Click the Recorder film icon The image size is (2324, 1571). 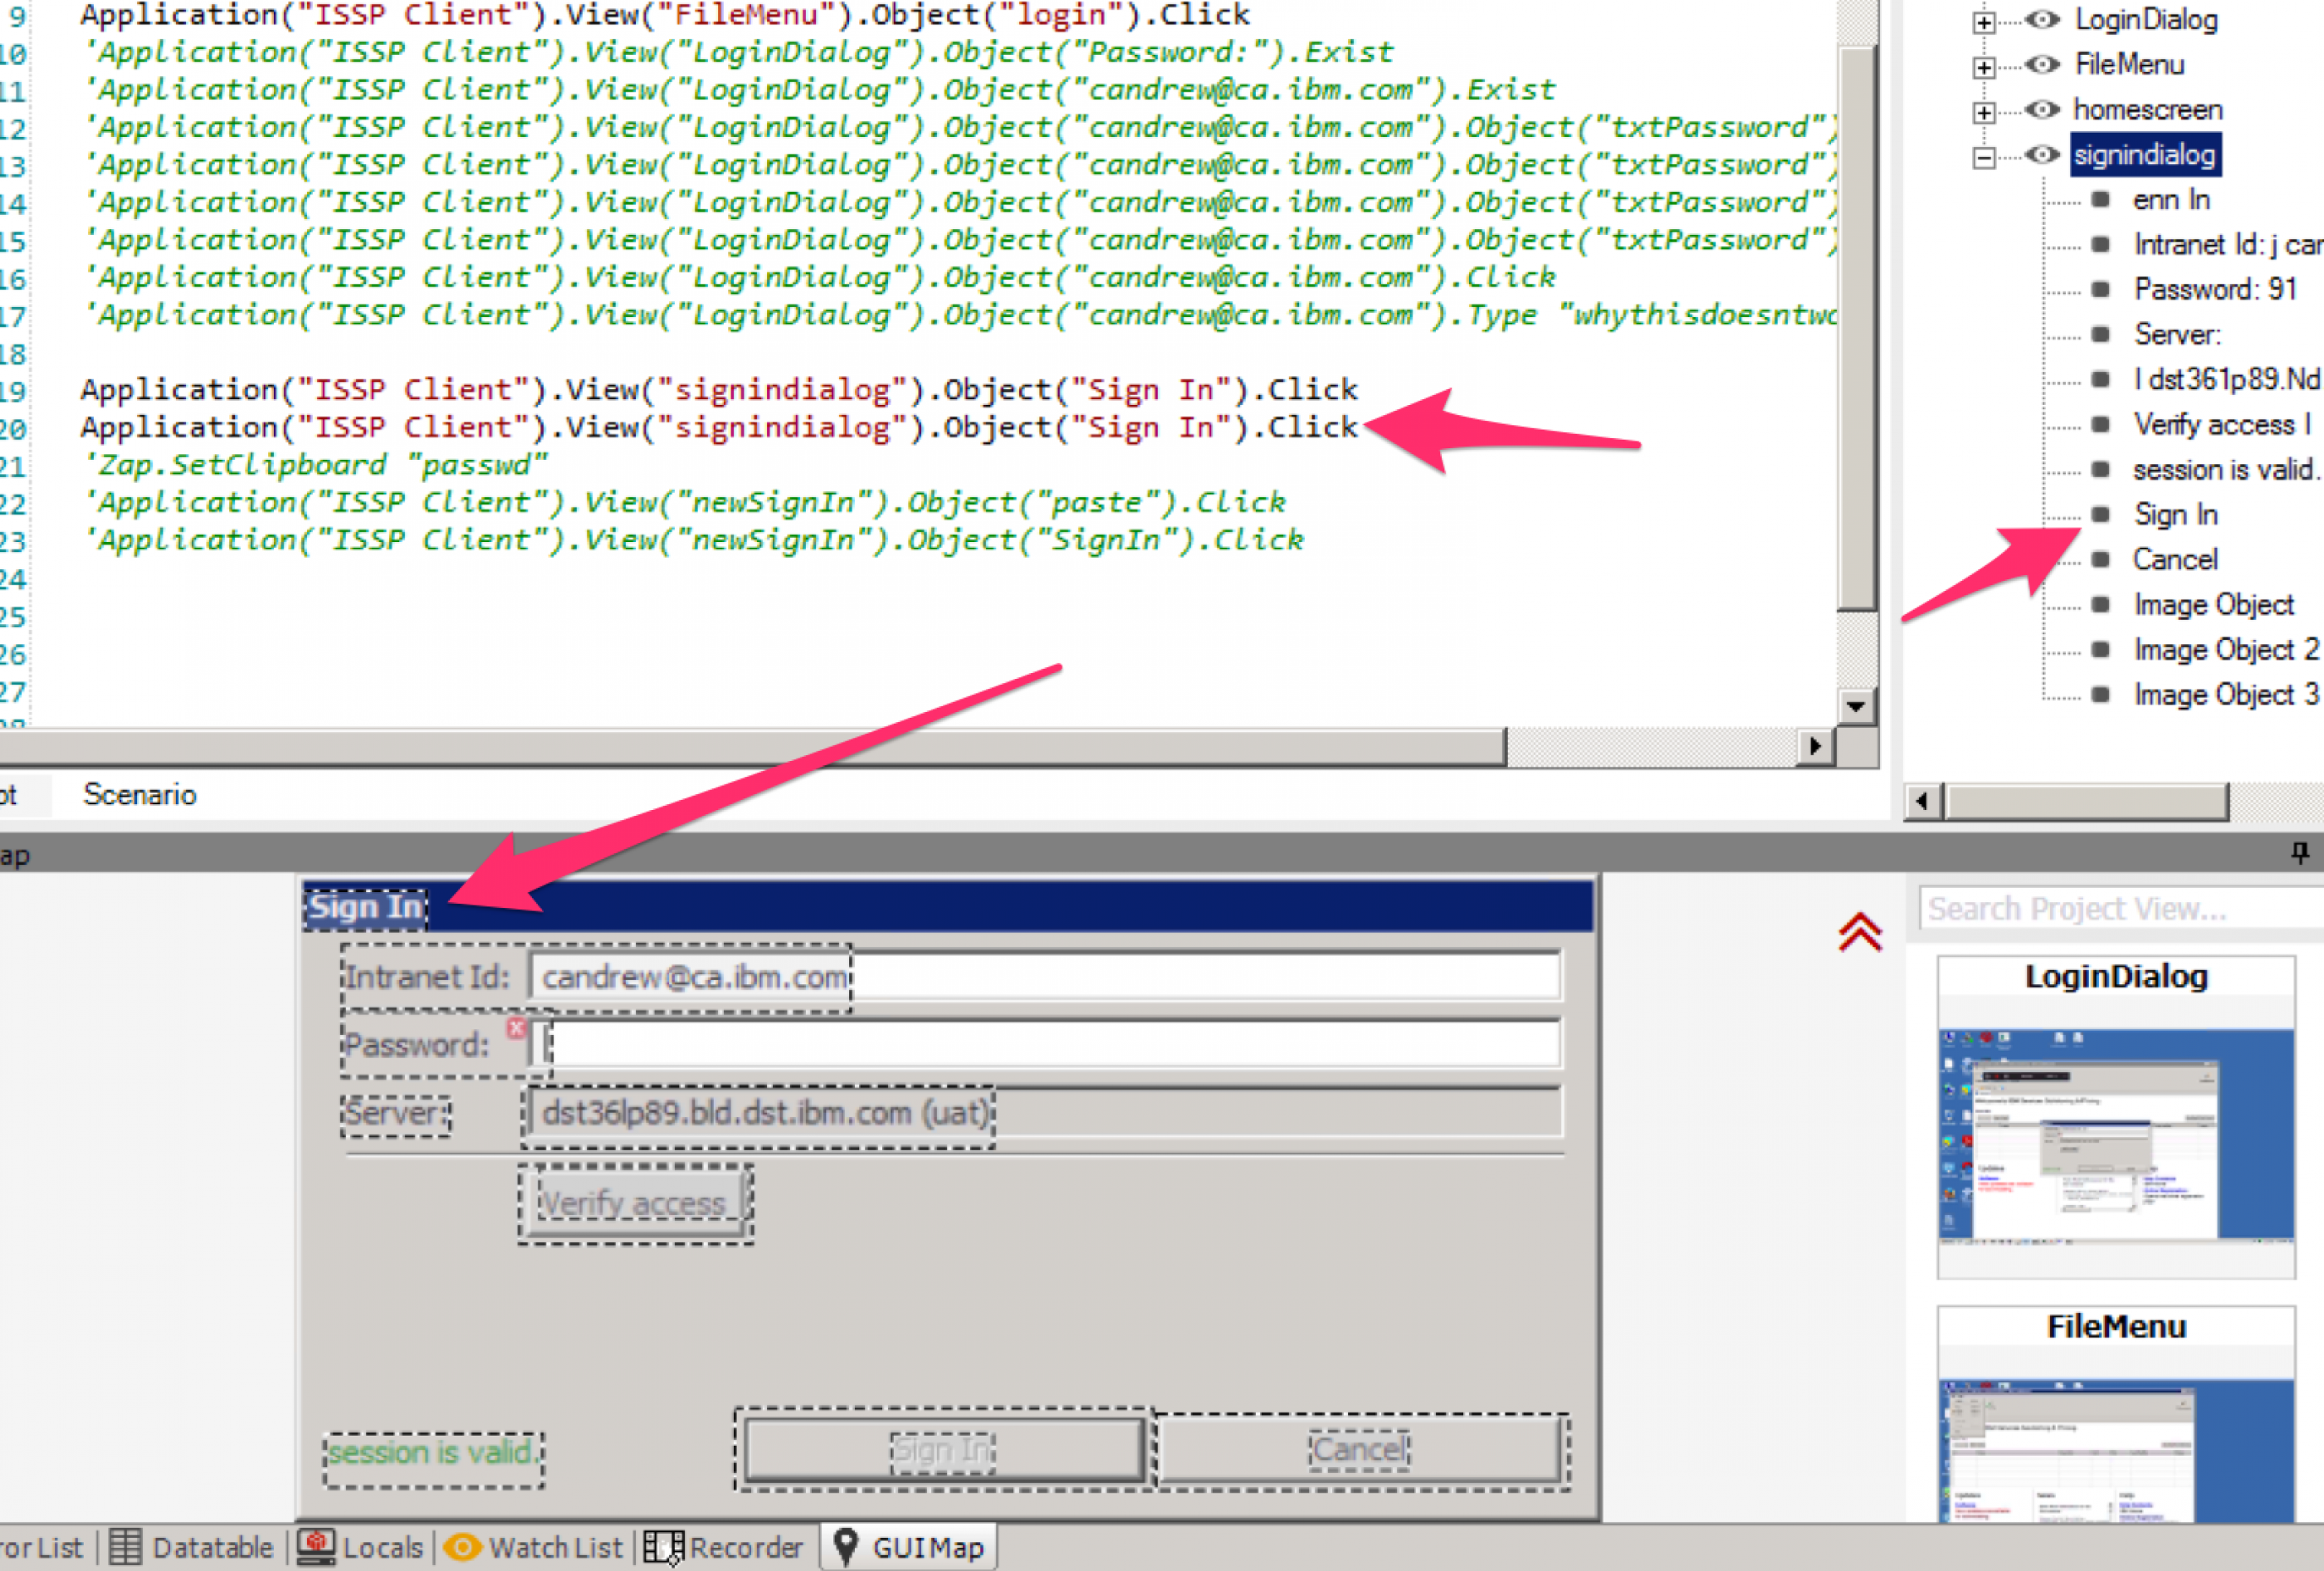[x=663, y=1548]
